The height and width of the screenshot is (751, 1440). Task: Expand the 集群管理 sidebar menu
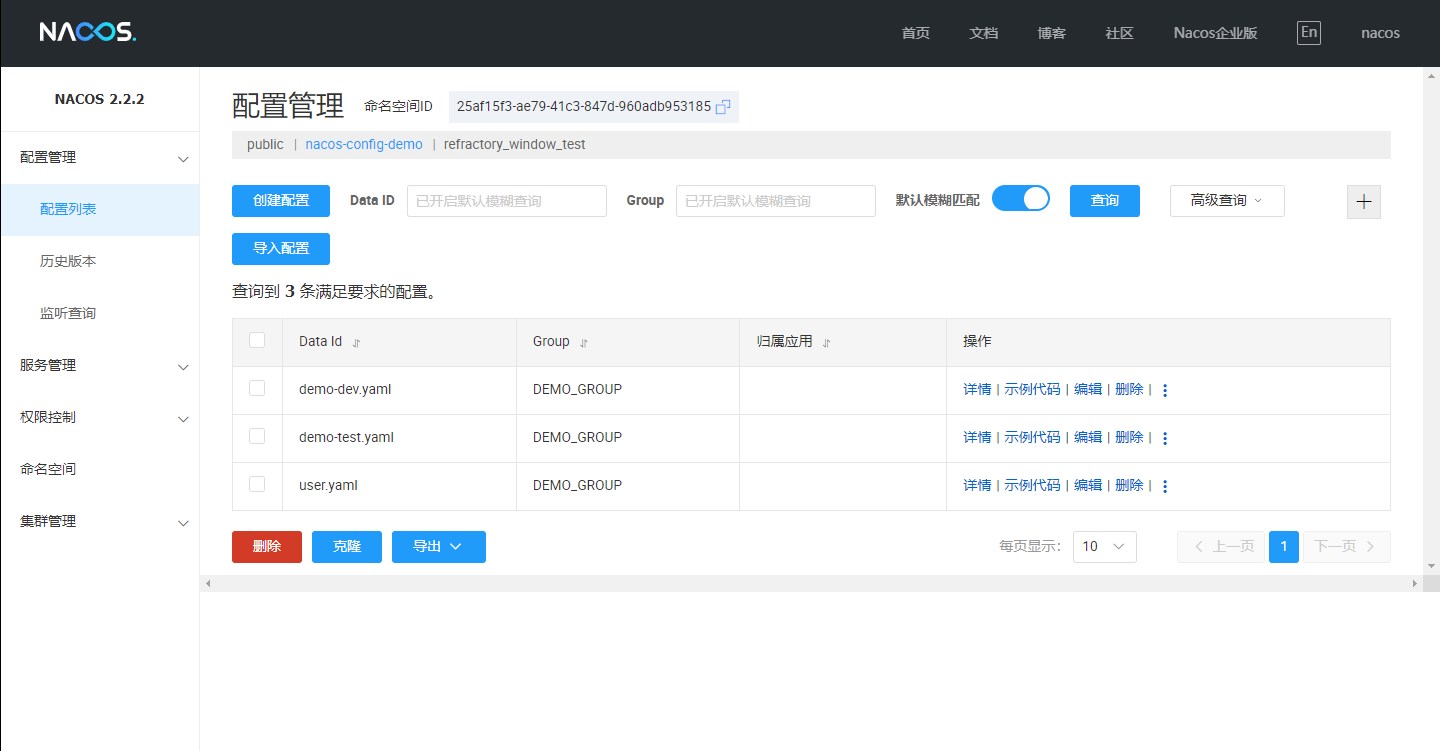tap(100, 522)
